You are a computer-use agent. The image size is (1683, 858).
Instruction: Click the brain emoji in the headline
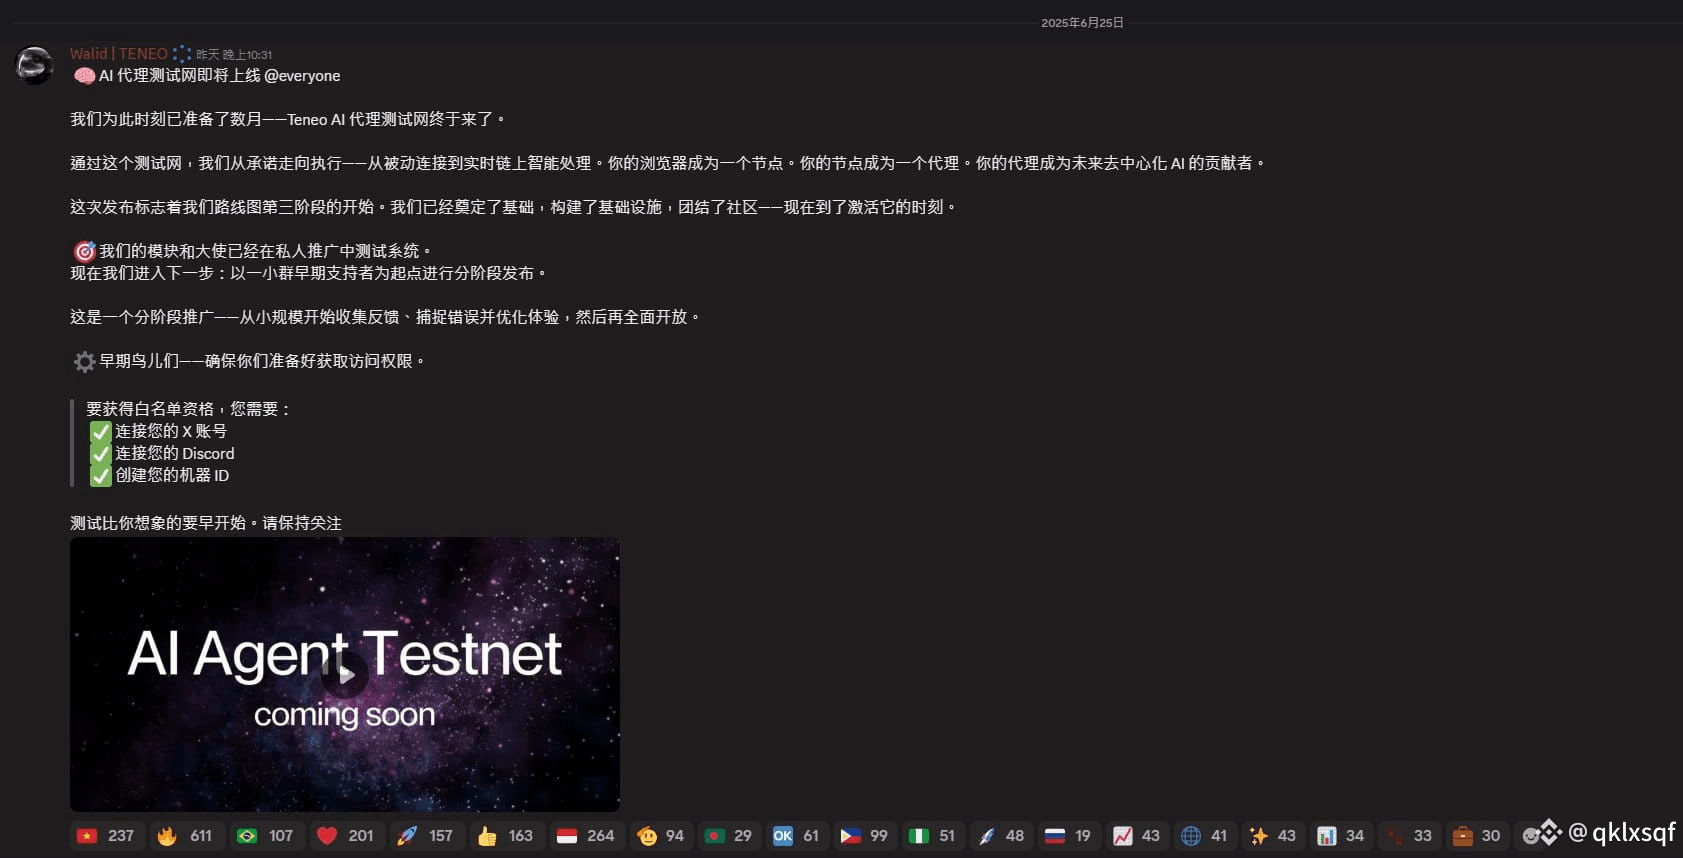(x=84, y=76)
